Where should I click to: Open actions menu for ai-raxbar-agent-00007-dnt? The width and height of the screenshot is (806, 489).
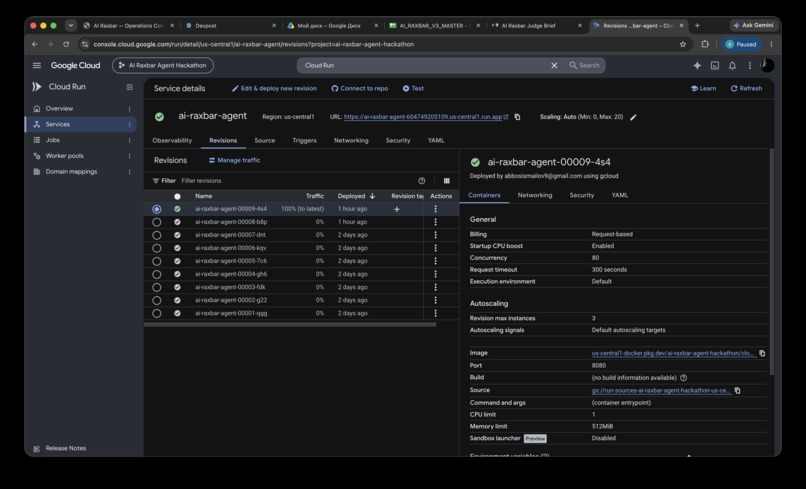(435, 235)
